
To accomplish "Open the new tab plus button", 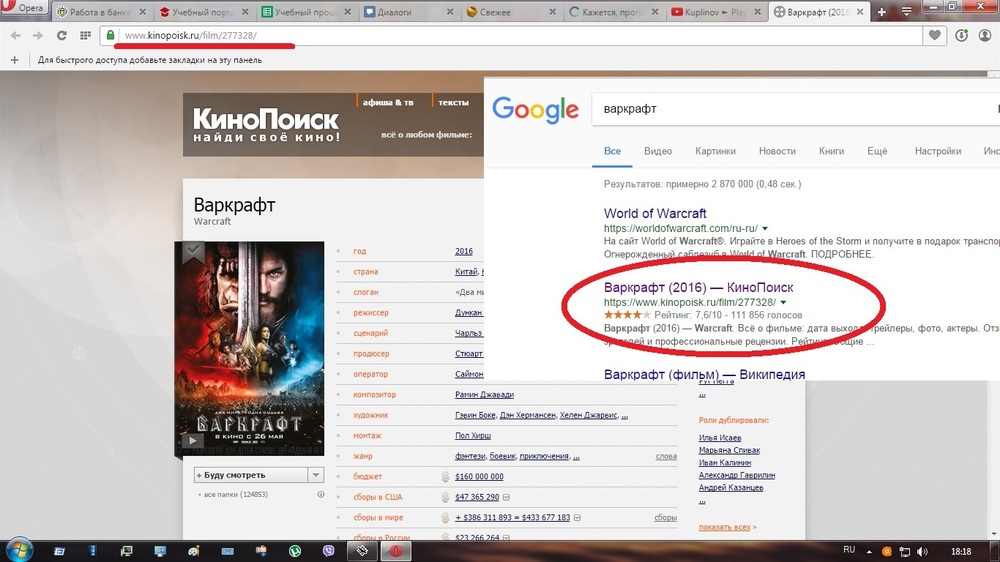I will coord(881,12).
